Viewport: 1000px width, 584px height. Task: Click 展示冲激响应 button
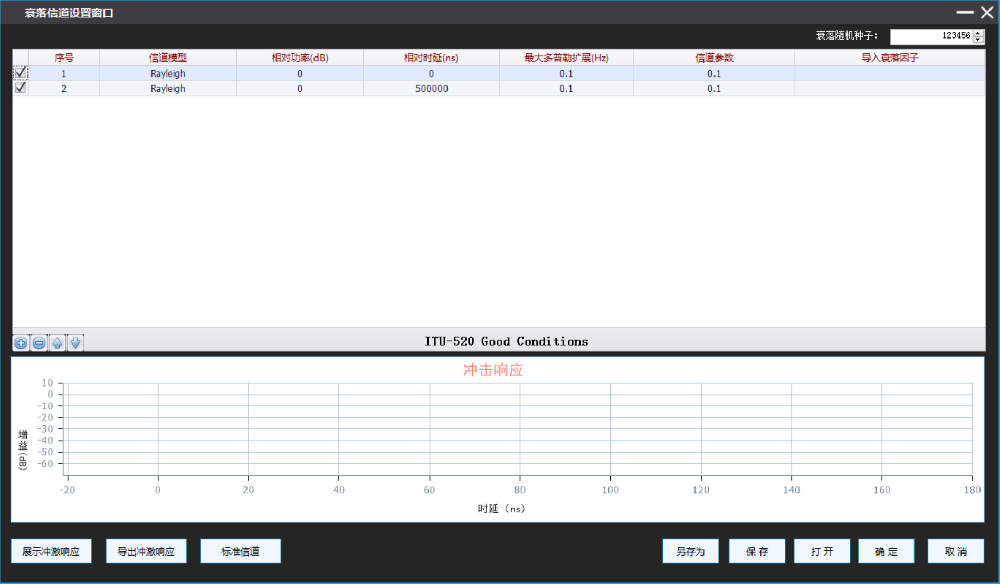coord(51,551)
